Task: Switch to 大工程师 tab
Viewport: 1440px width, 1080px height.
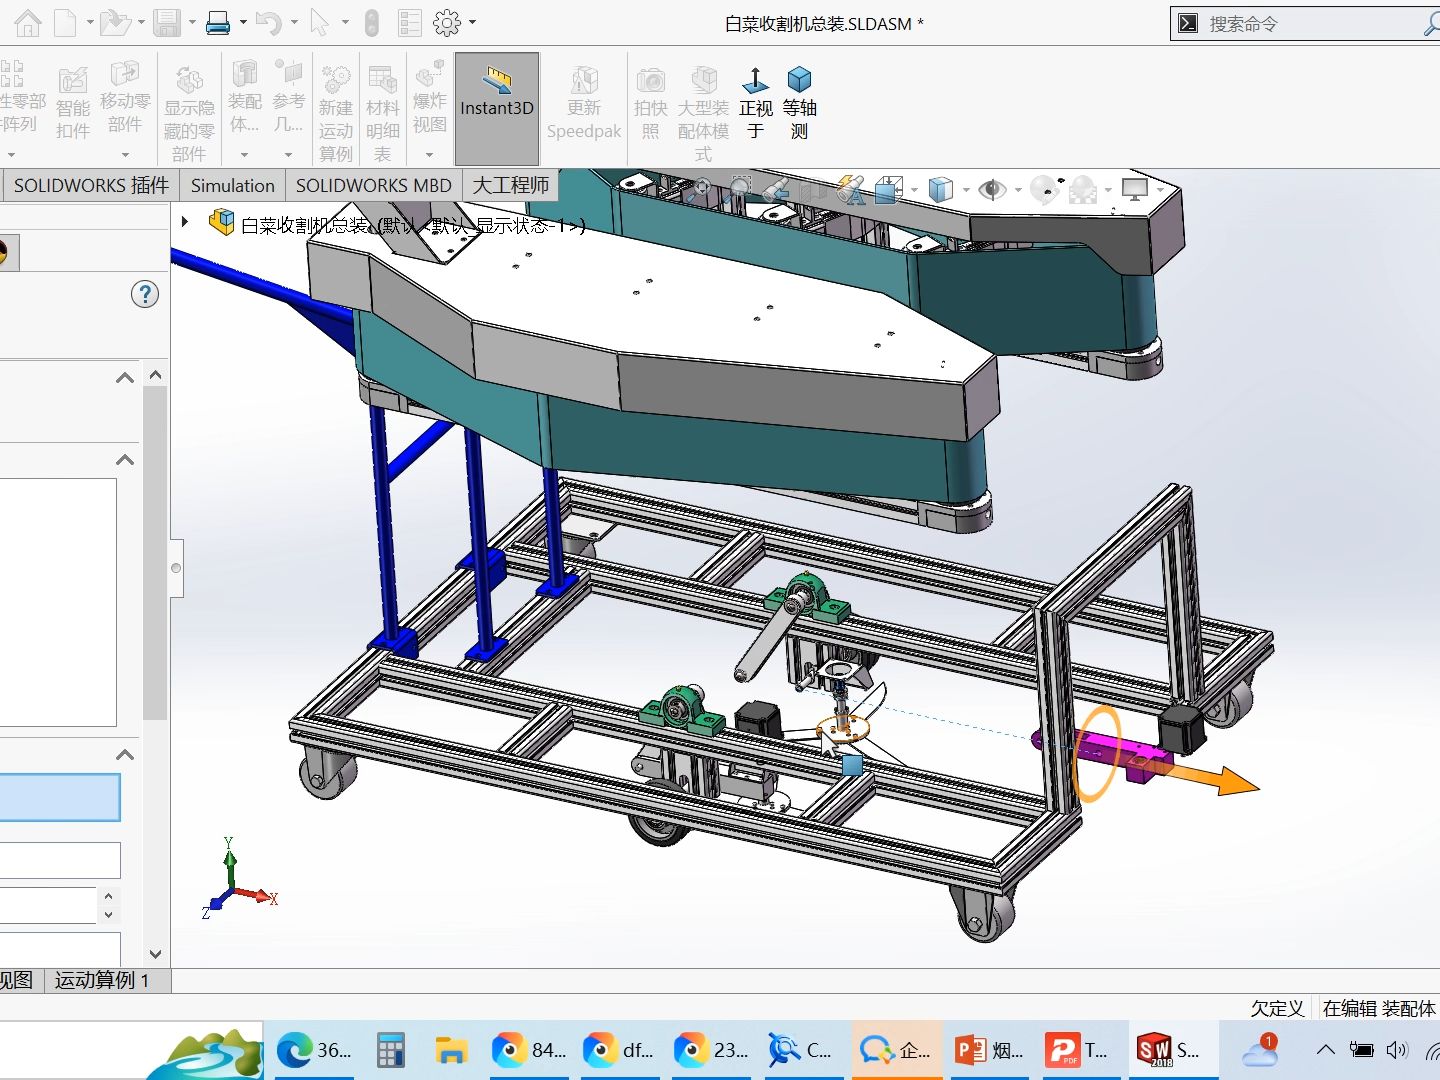Action: coord(511,186)
